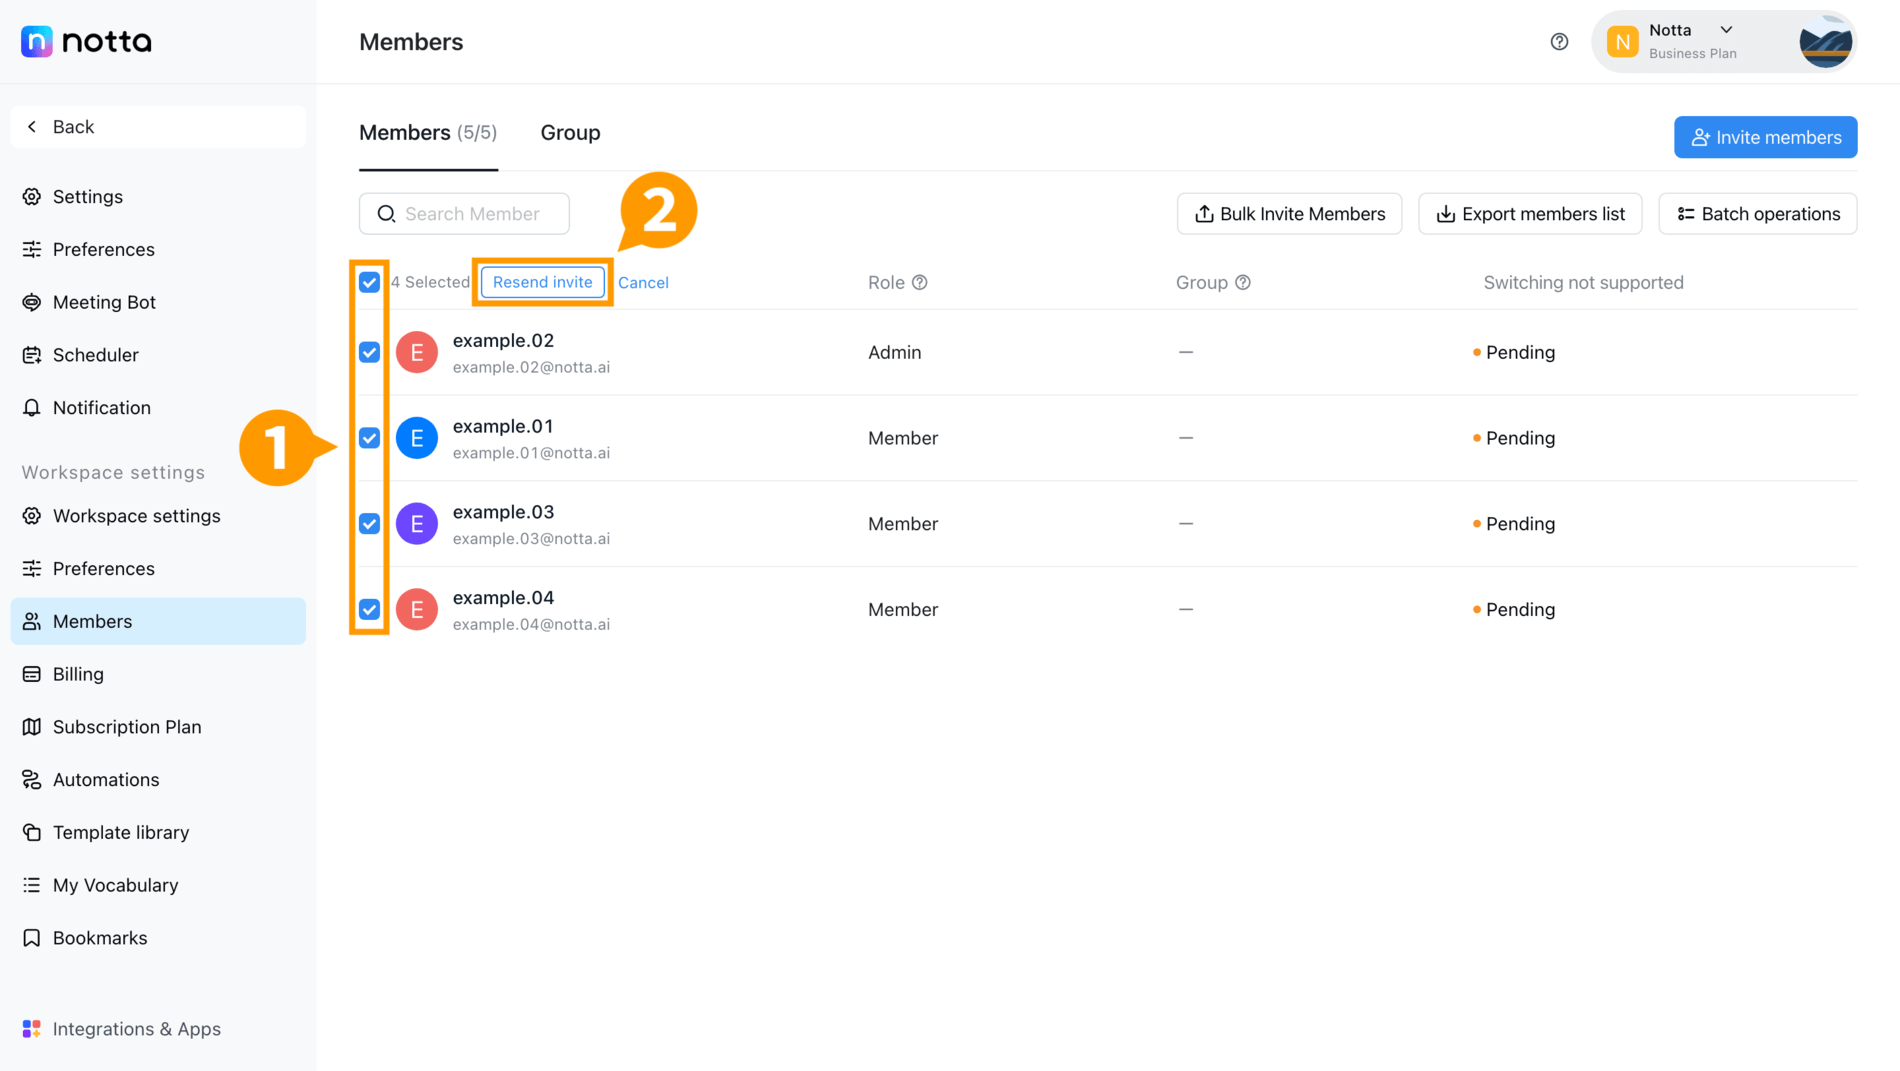Open Batch operations menu
The image size is (1900, 1071).
pos(1757,214)
